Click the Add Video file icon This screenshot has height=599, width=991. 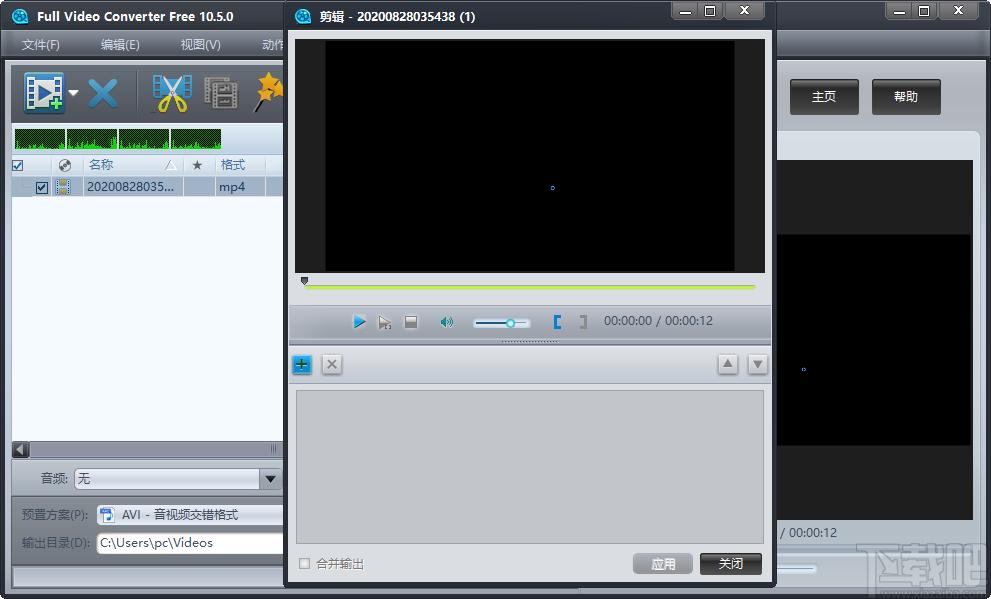point(44,94)
